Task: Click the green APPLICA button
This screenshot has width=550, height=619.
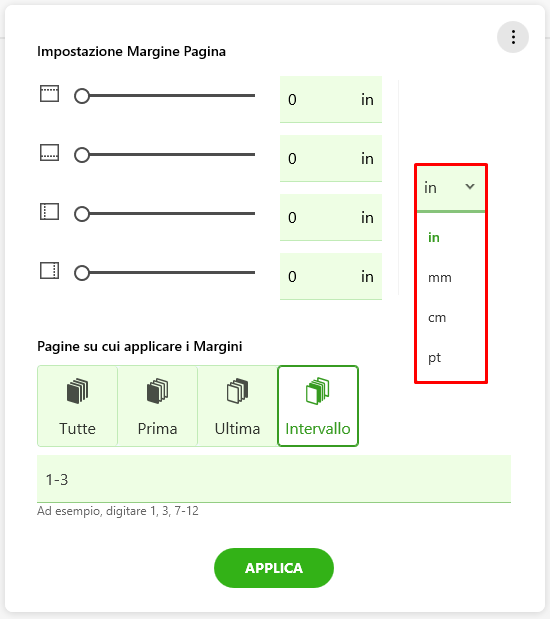Action: [274, 568]
